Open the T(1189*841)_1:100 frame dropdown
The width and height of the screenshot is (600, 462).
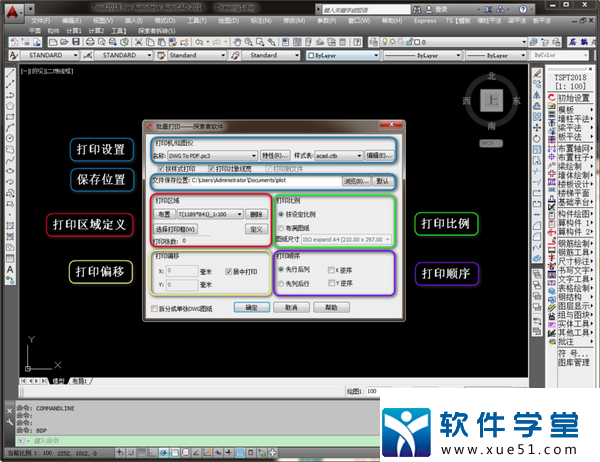pos(238,214)
